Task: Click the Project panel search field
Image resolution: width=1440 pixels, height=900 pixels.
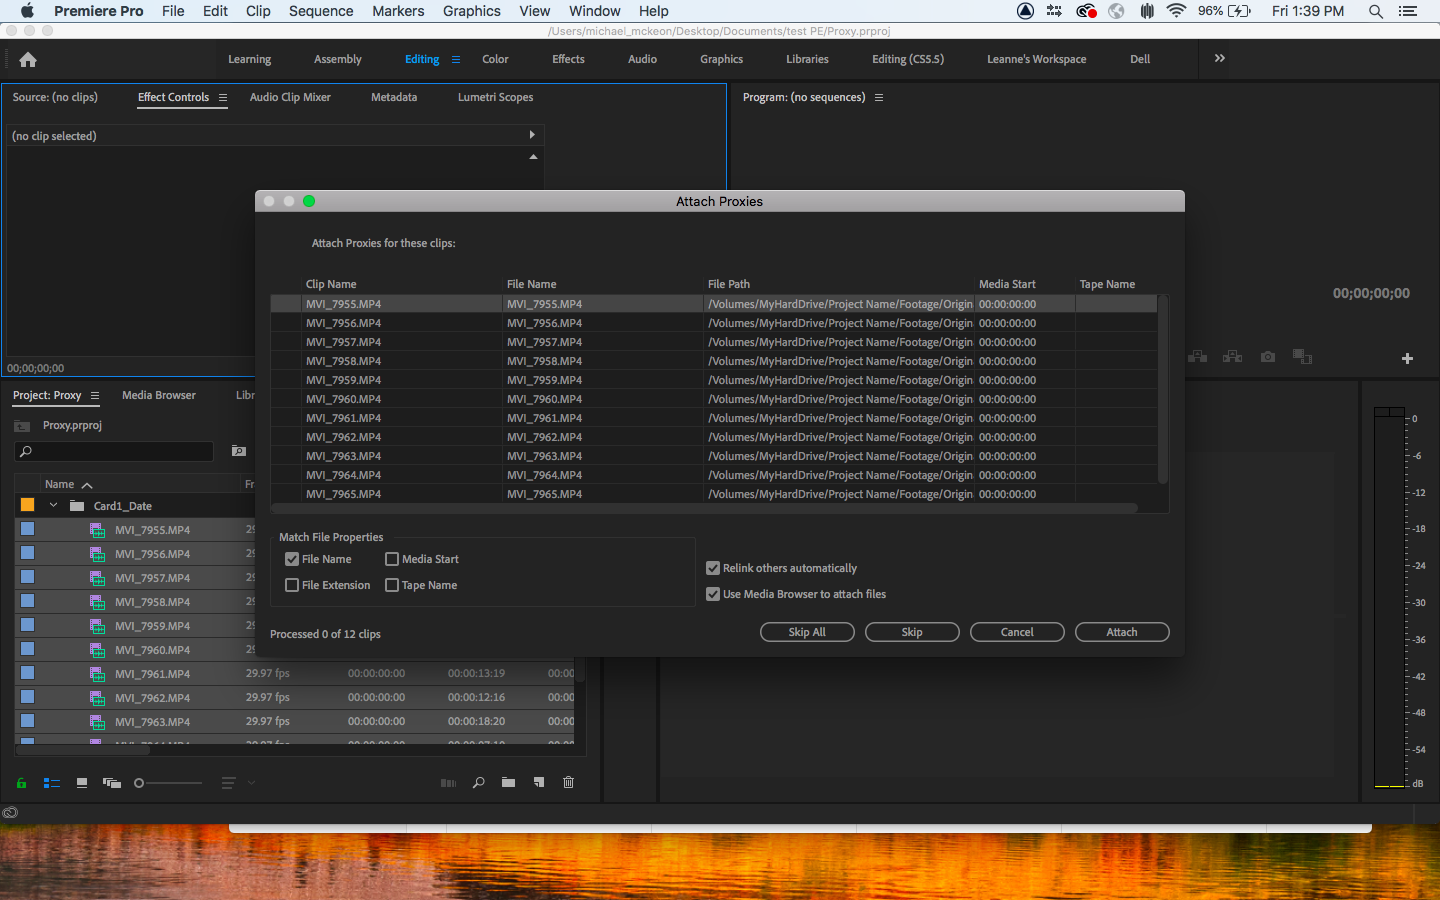Action: click(115, 452)
